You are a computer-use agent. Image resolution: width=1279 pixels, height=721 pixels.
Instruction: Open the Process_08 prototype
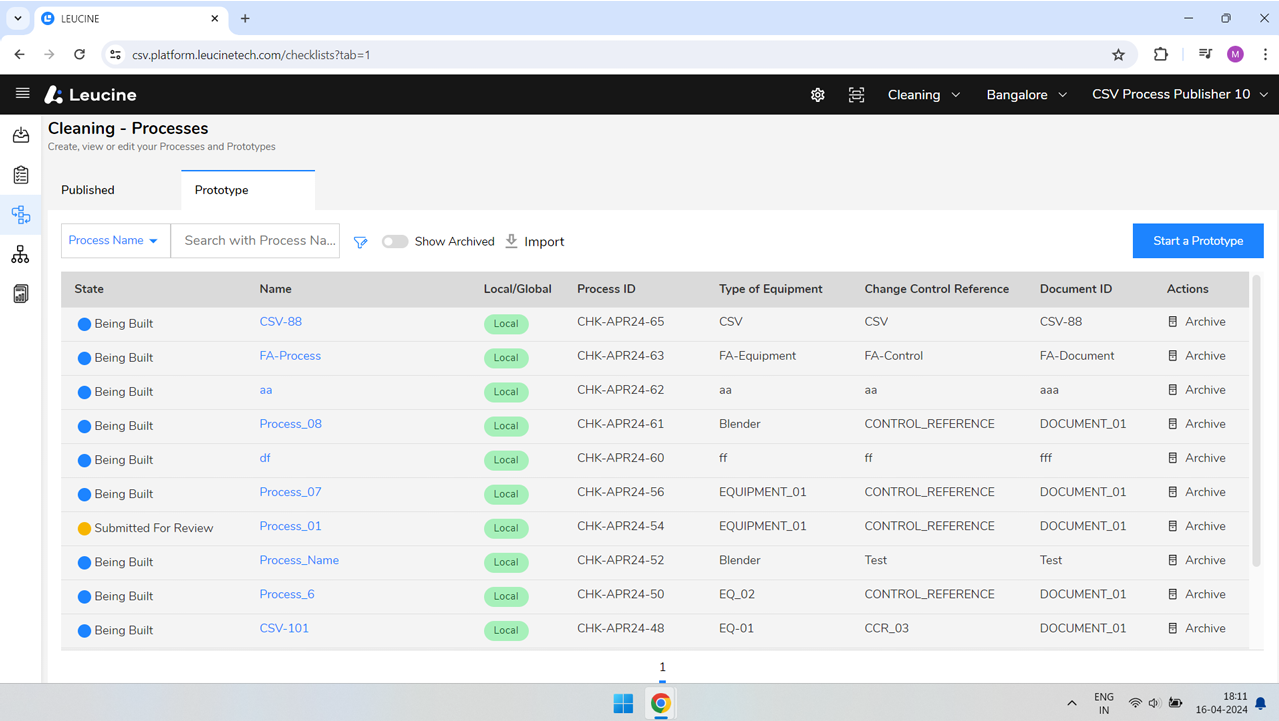click(x=290, y=424)
